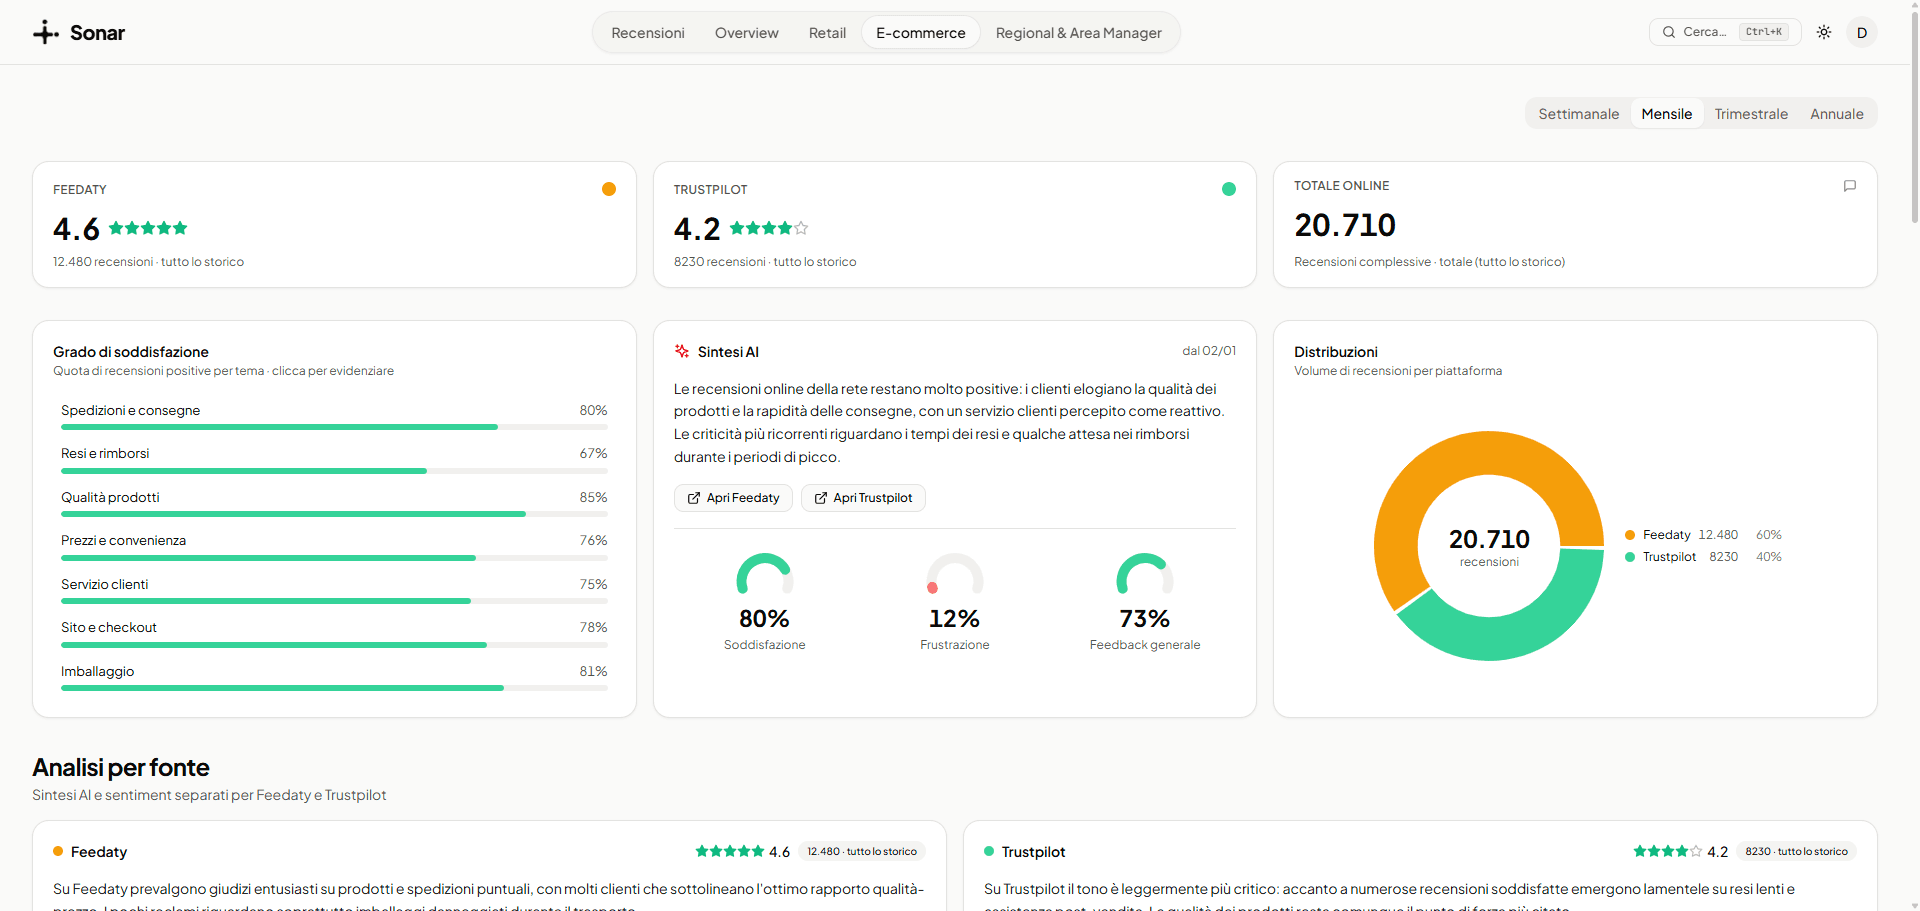Highlight the Resi e rimborsi theme bar
1920x911 pixels.
pos(334,460)
